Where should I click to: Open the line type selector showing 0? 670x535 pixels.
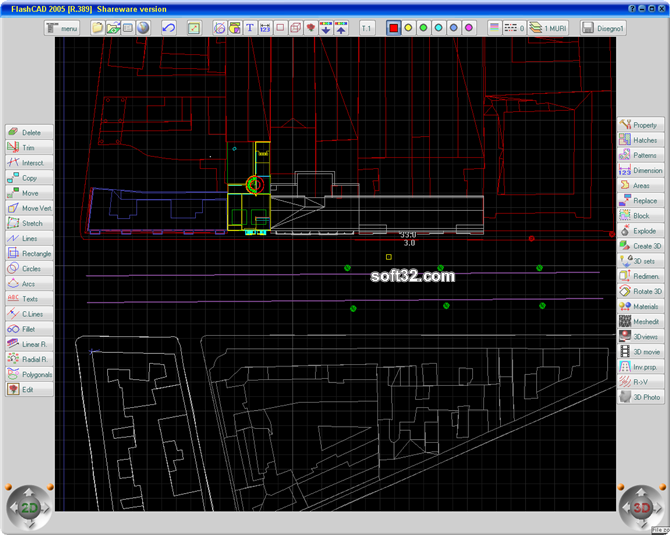pos(514,28)
